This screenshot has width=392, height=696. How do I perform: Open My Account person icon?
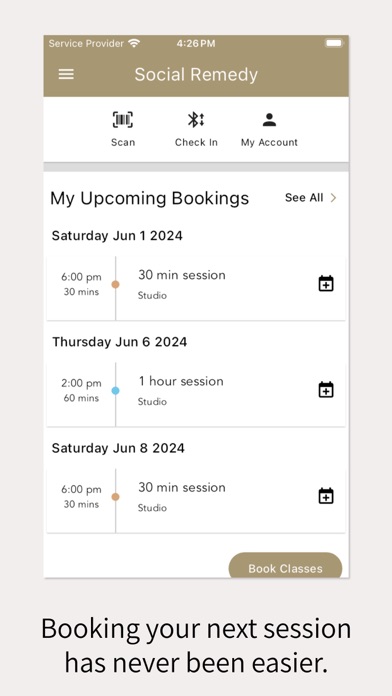click(269, 120)
